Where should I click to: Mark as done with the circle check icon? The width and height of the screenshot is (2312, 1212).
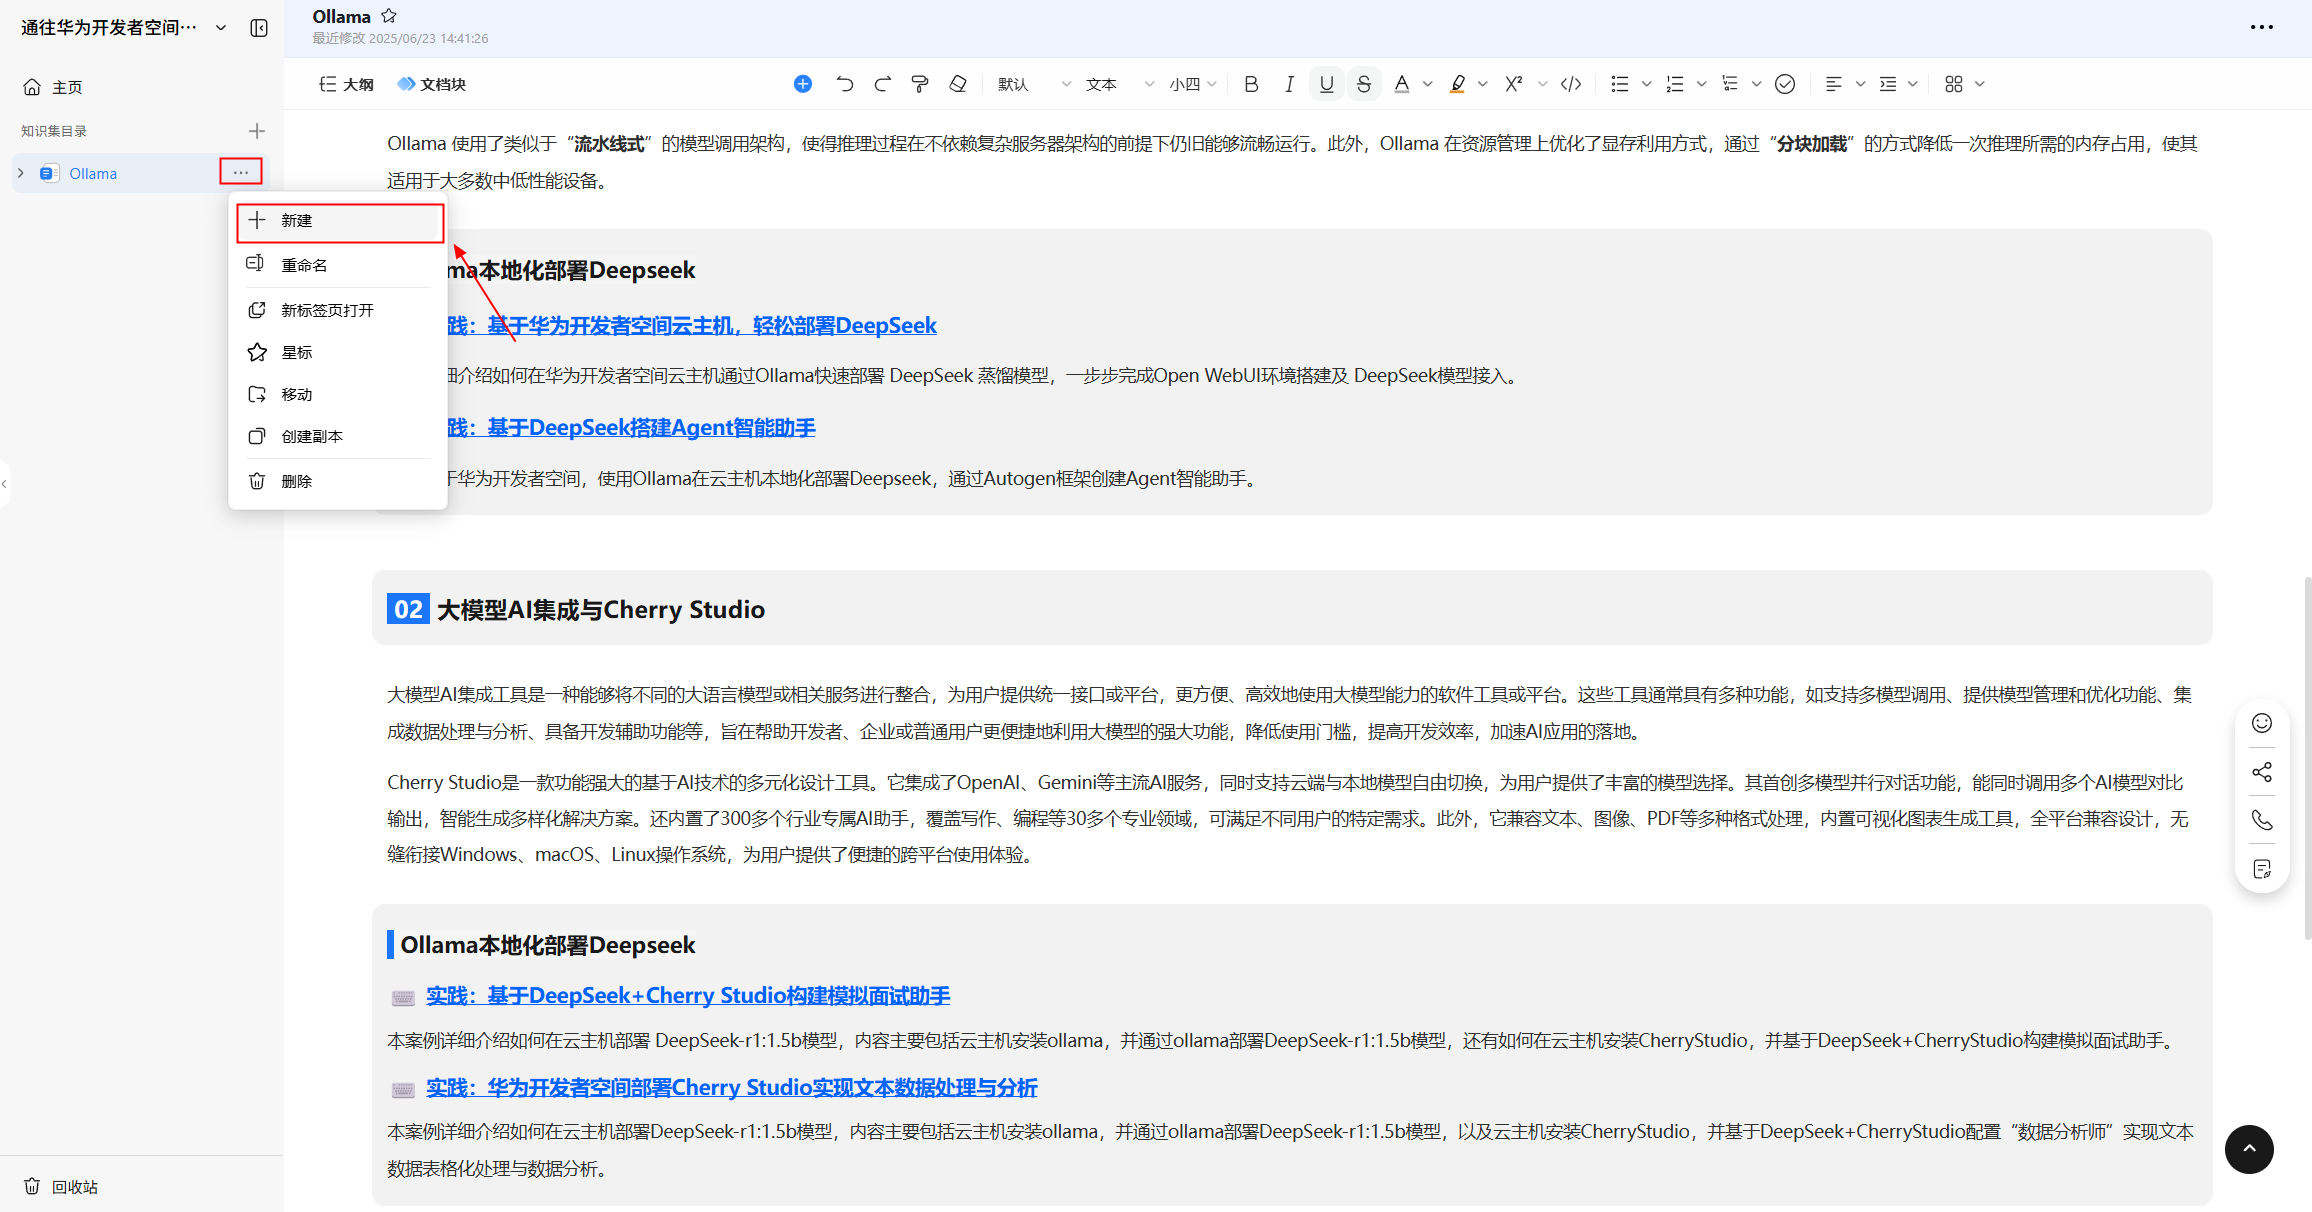pyautogui.click(x=1785, y=84)
